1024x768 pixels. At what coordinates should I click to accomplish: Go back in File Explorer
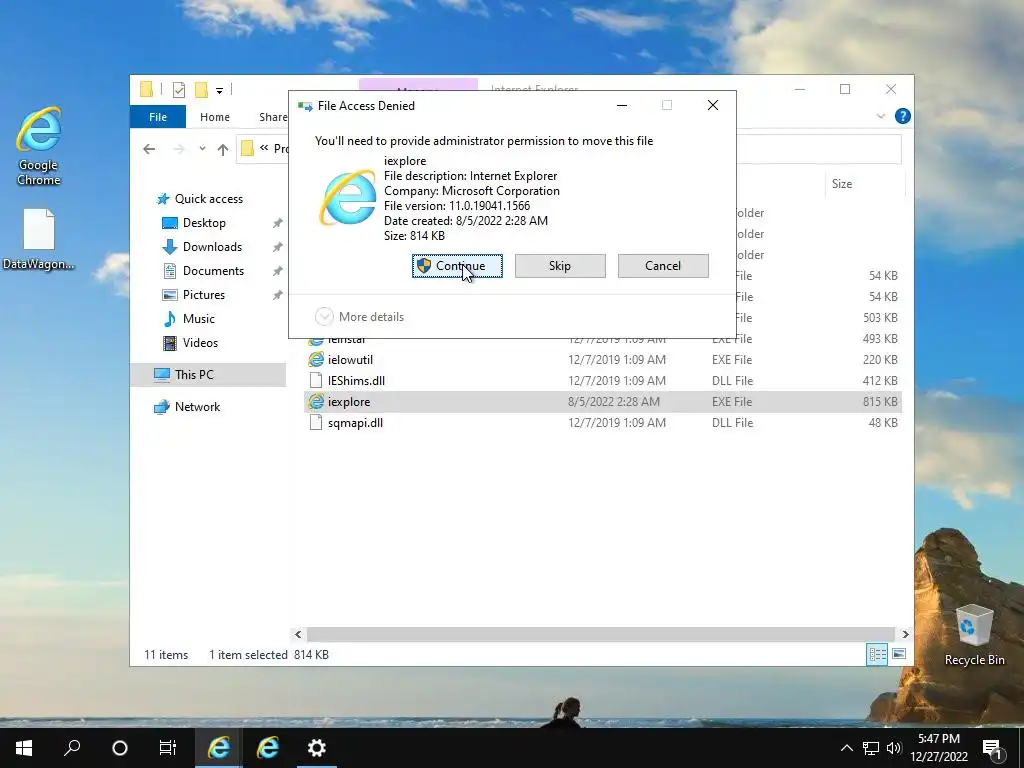[149, 149]
